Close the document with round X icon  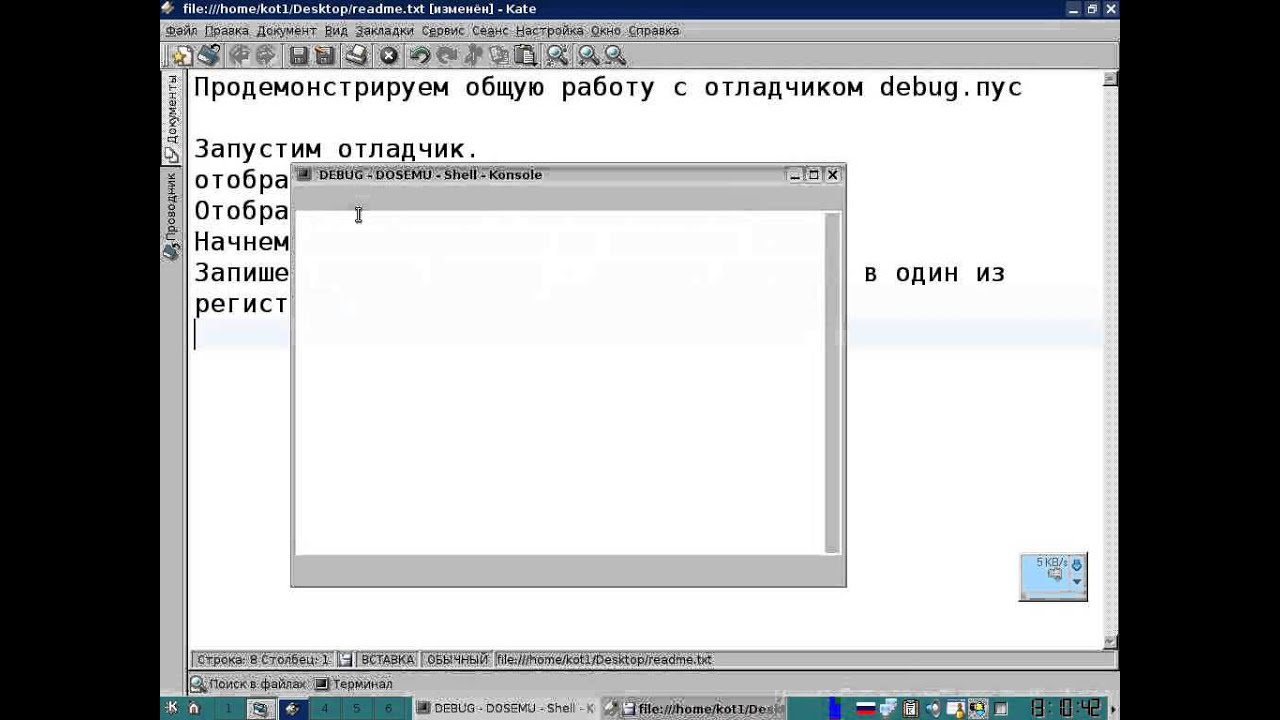pos(389,56)
